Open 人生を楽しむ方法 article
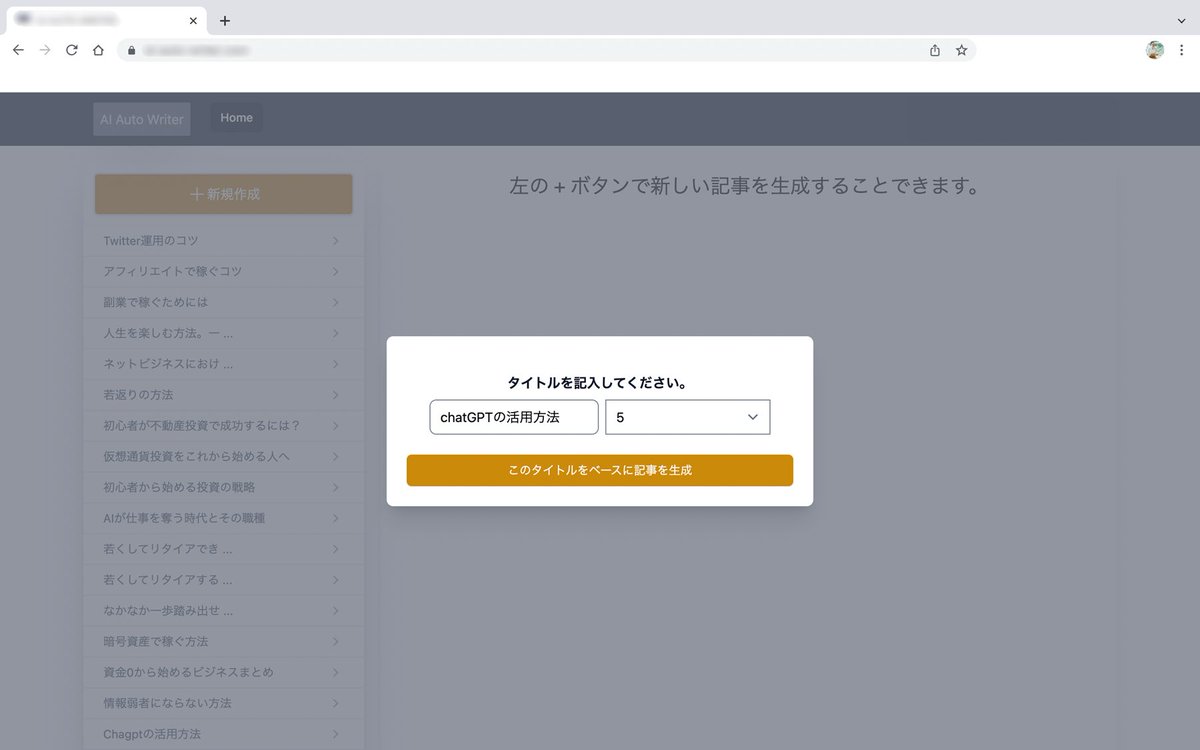Viewport: 1200px width, 750px height. (168, 333)
